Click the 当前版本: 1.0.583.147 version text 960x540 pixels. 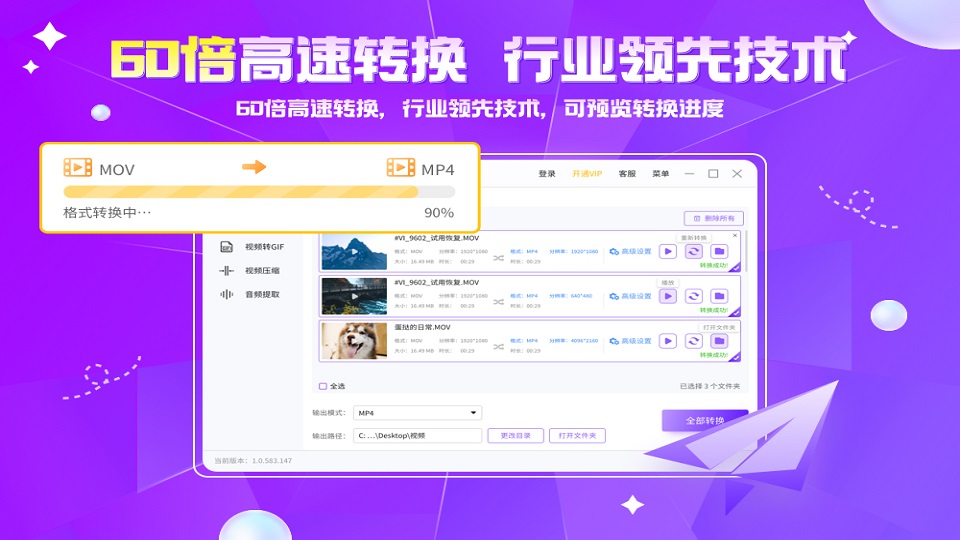pos(253,460)
